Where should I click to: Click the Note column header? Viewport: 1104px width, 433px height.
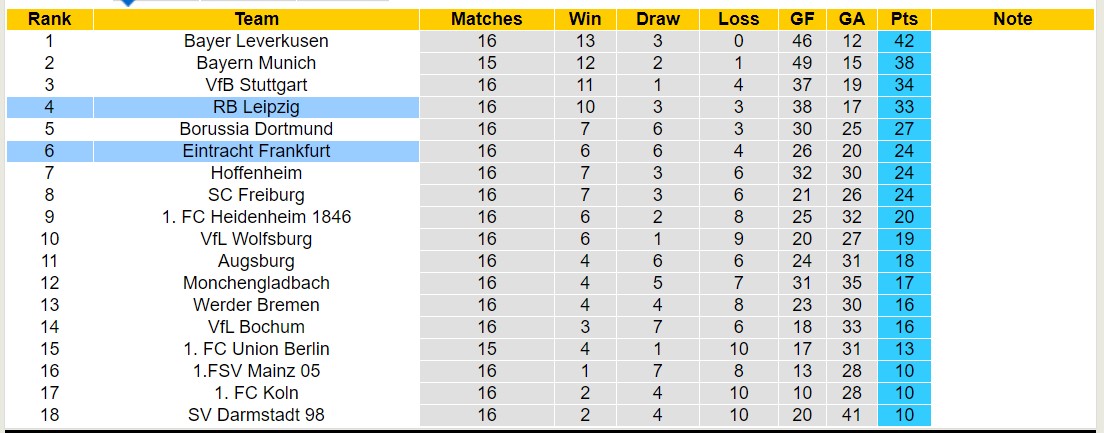click(1013, 19)
